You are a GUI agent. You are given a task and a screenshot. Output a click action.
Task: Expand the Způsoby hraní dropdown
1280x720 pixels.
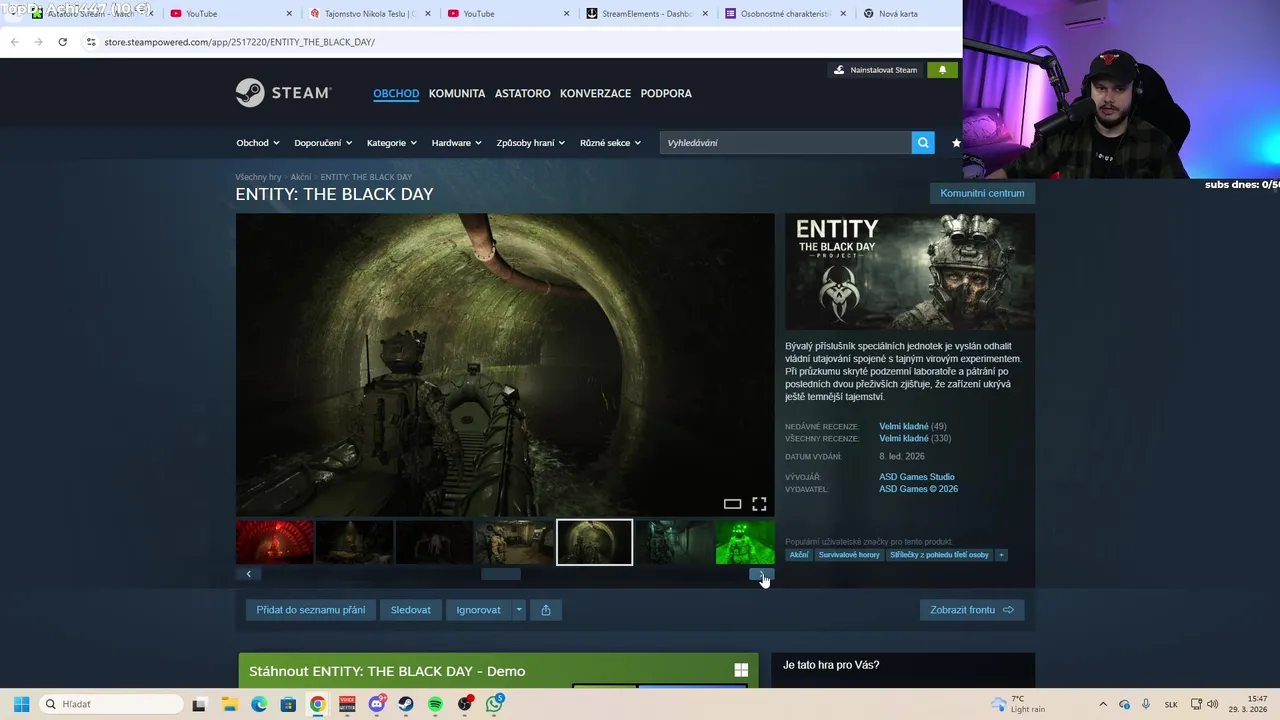[x=531, y=143]
